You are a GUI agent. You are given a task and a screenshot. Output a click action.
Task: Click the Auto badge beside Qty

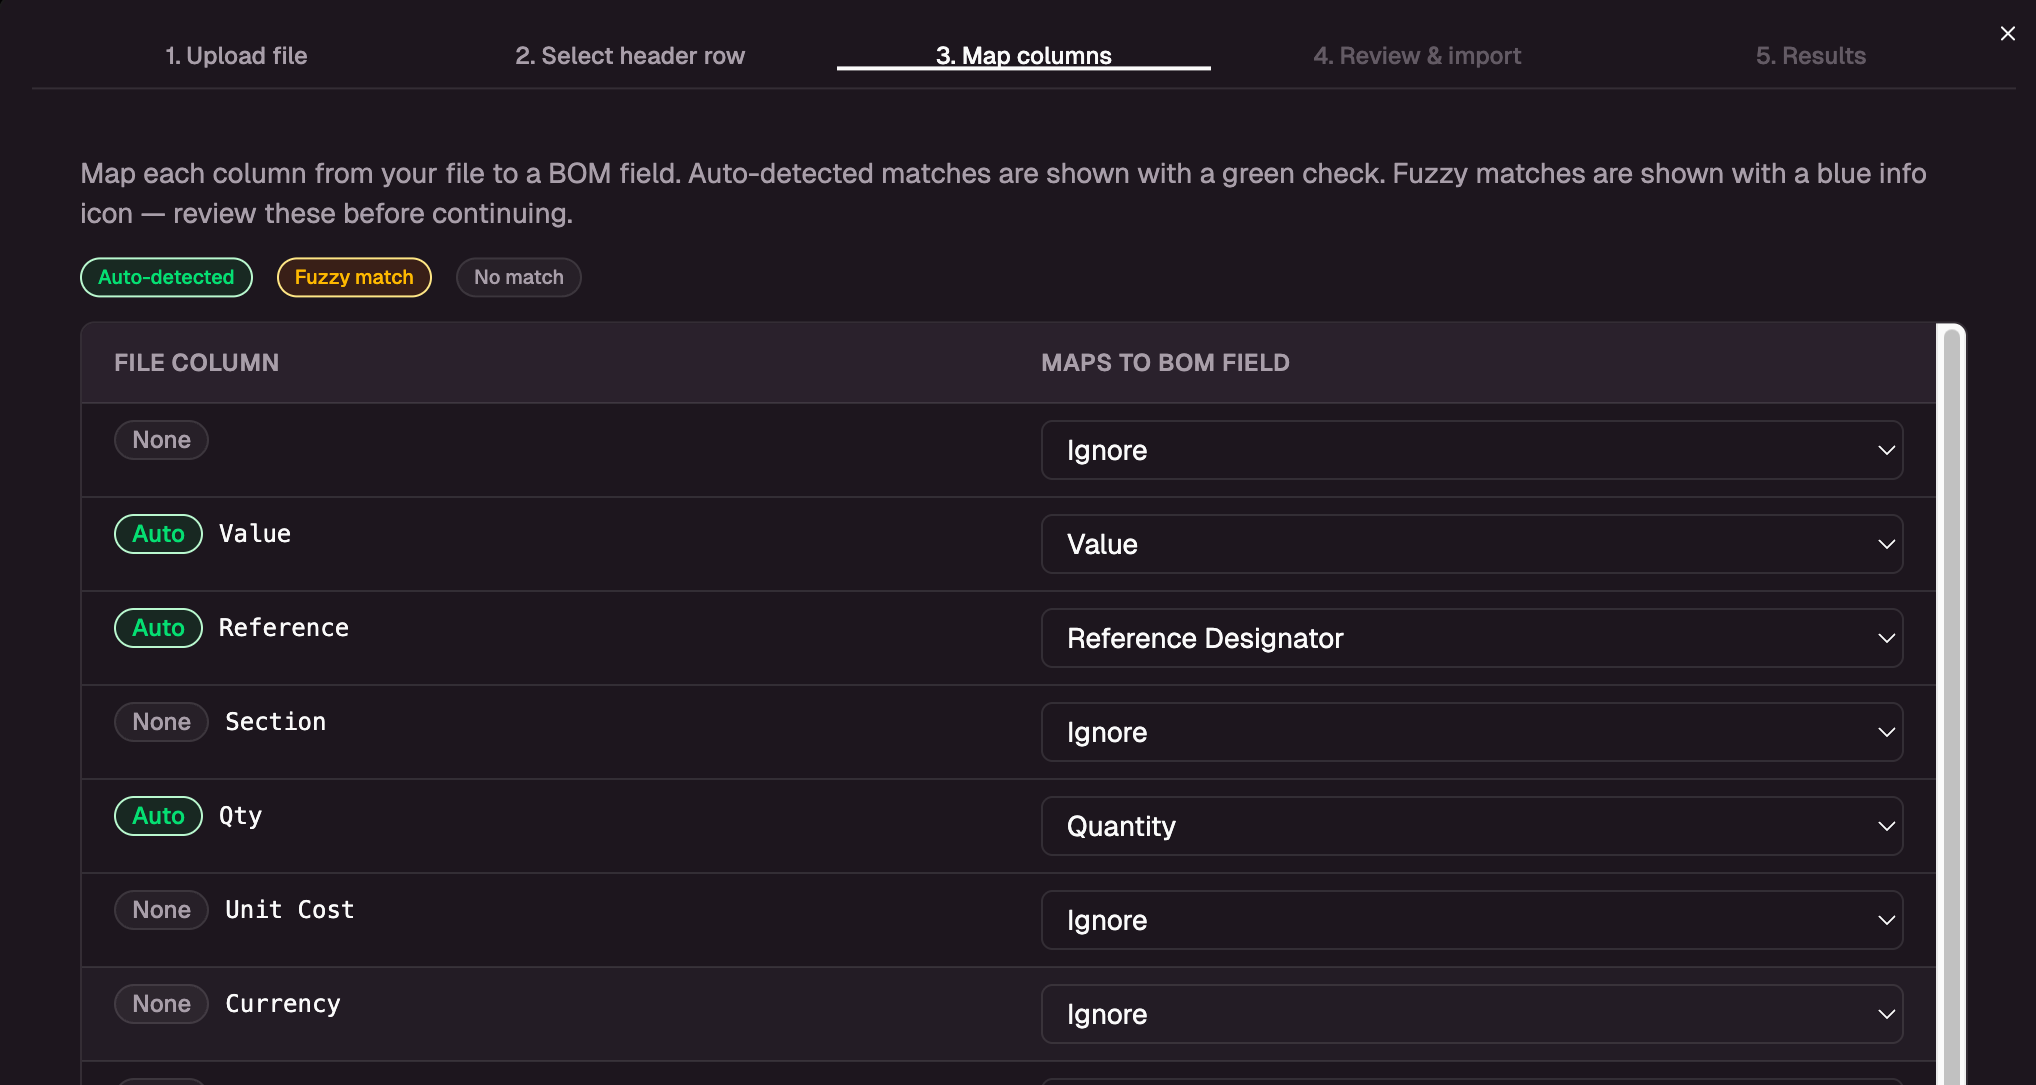tap(158, 815)
